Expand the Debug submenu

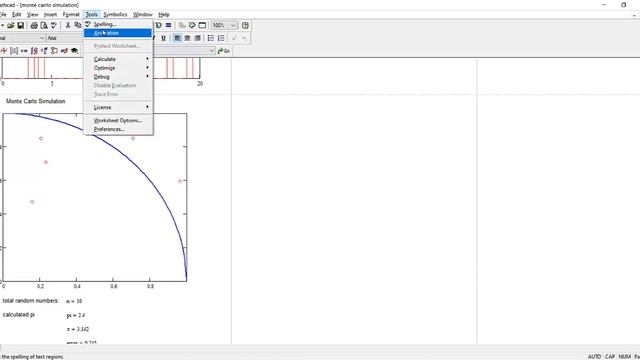(x=118, y=77)
